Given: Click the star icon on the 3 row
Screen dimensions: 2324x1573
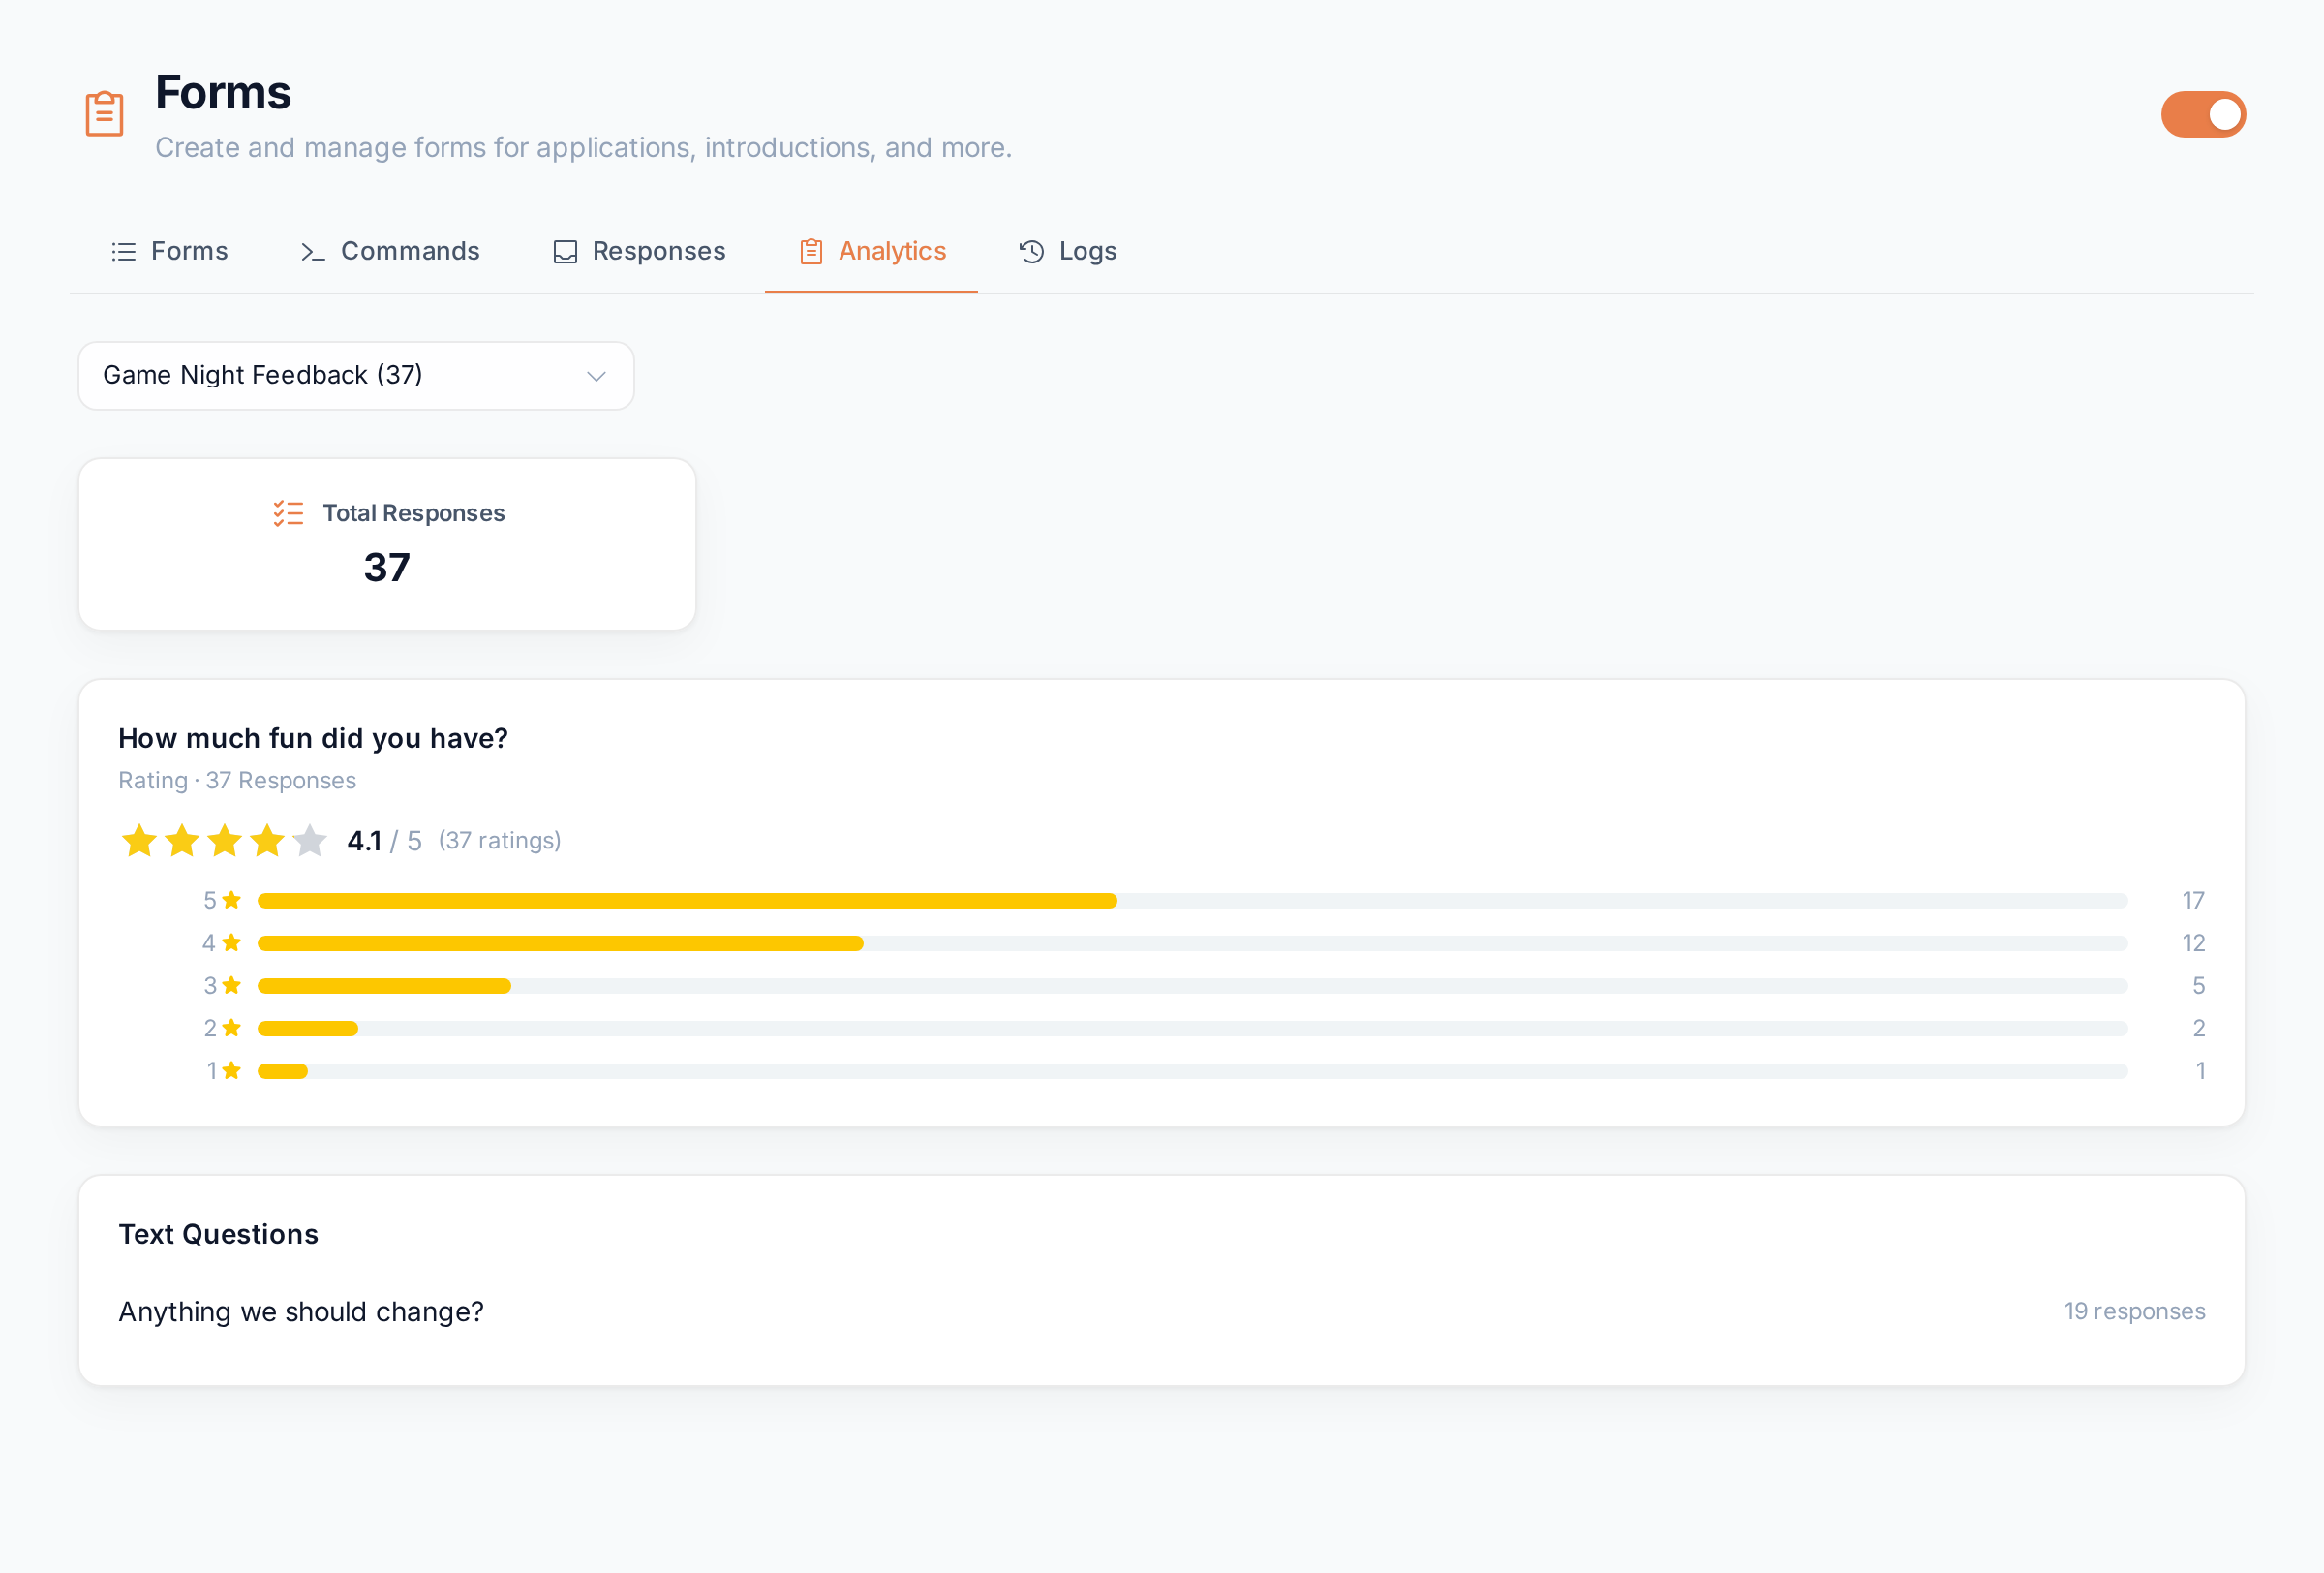Looking at the screenshot, I should click(x=231, y=985).
